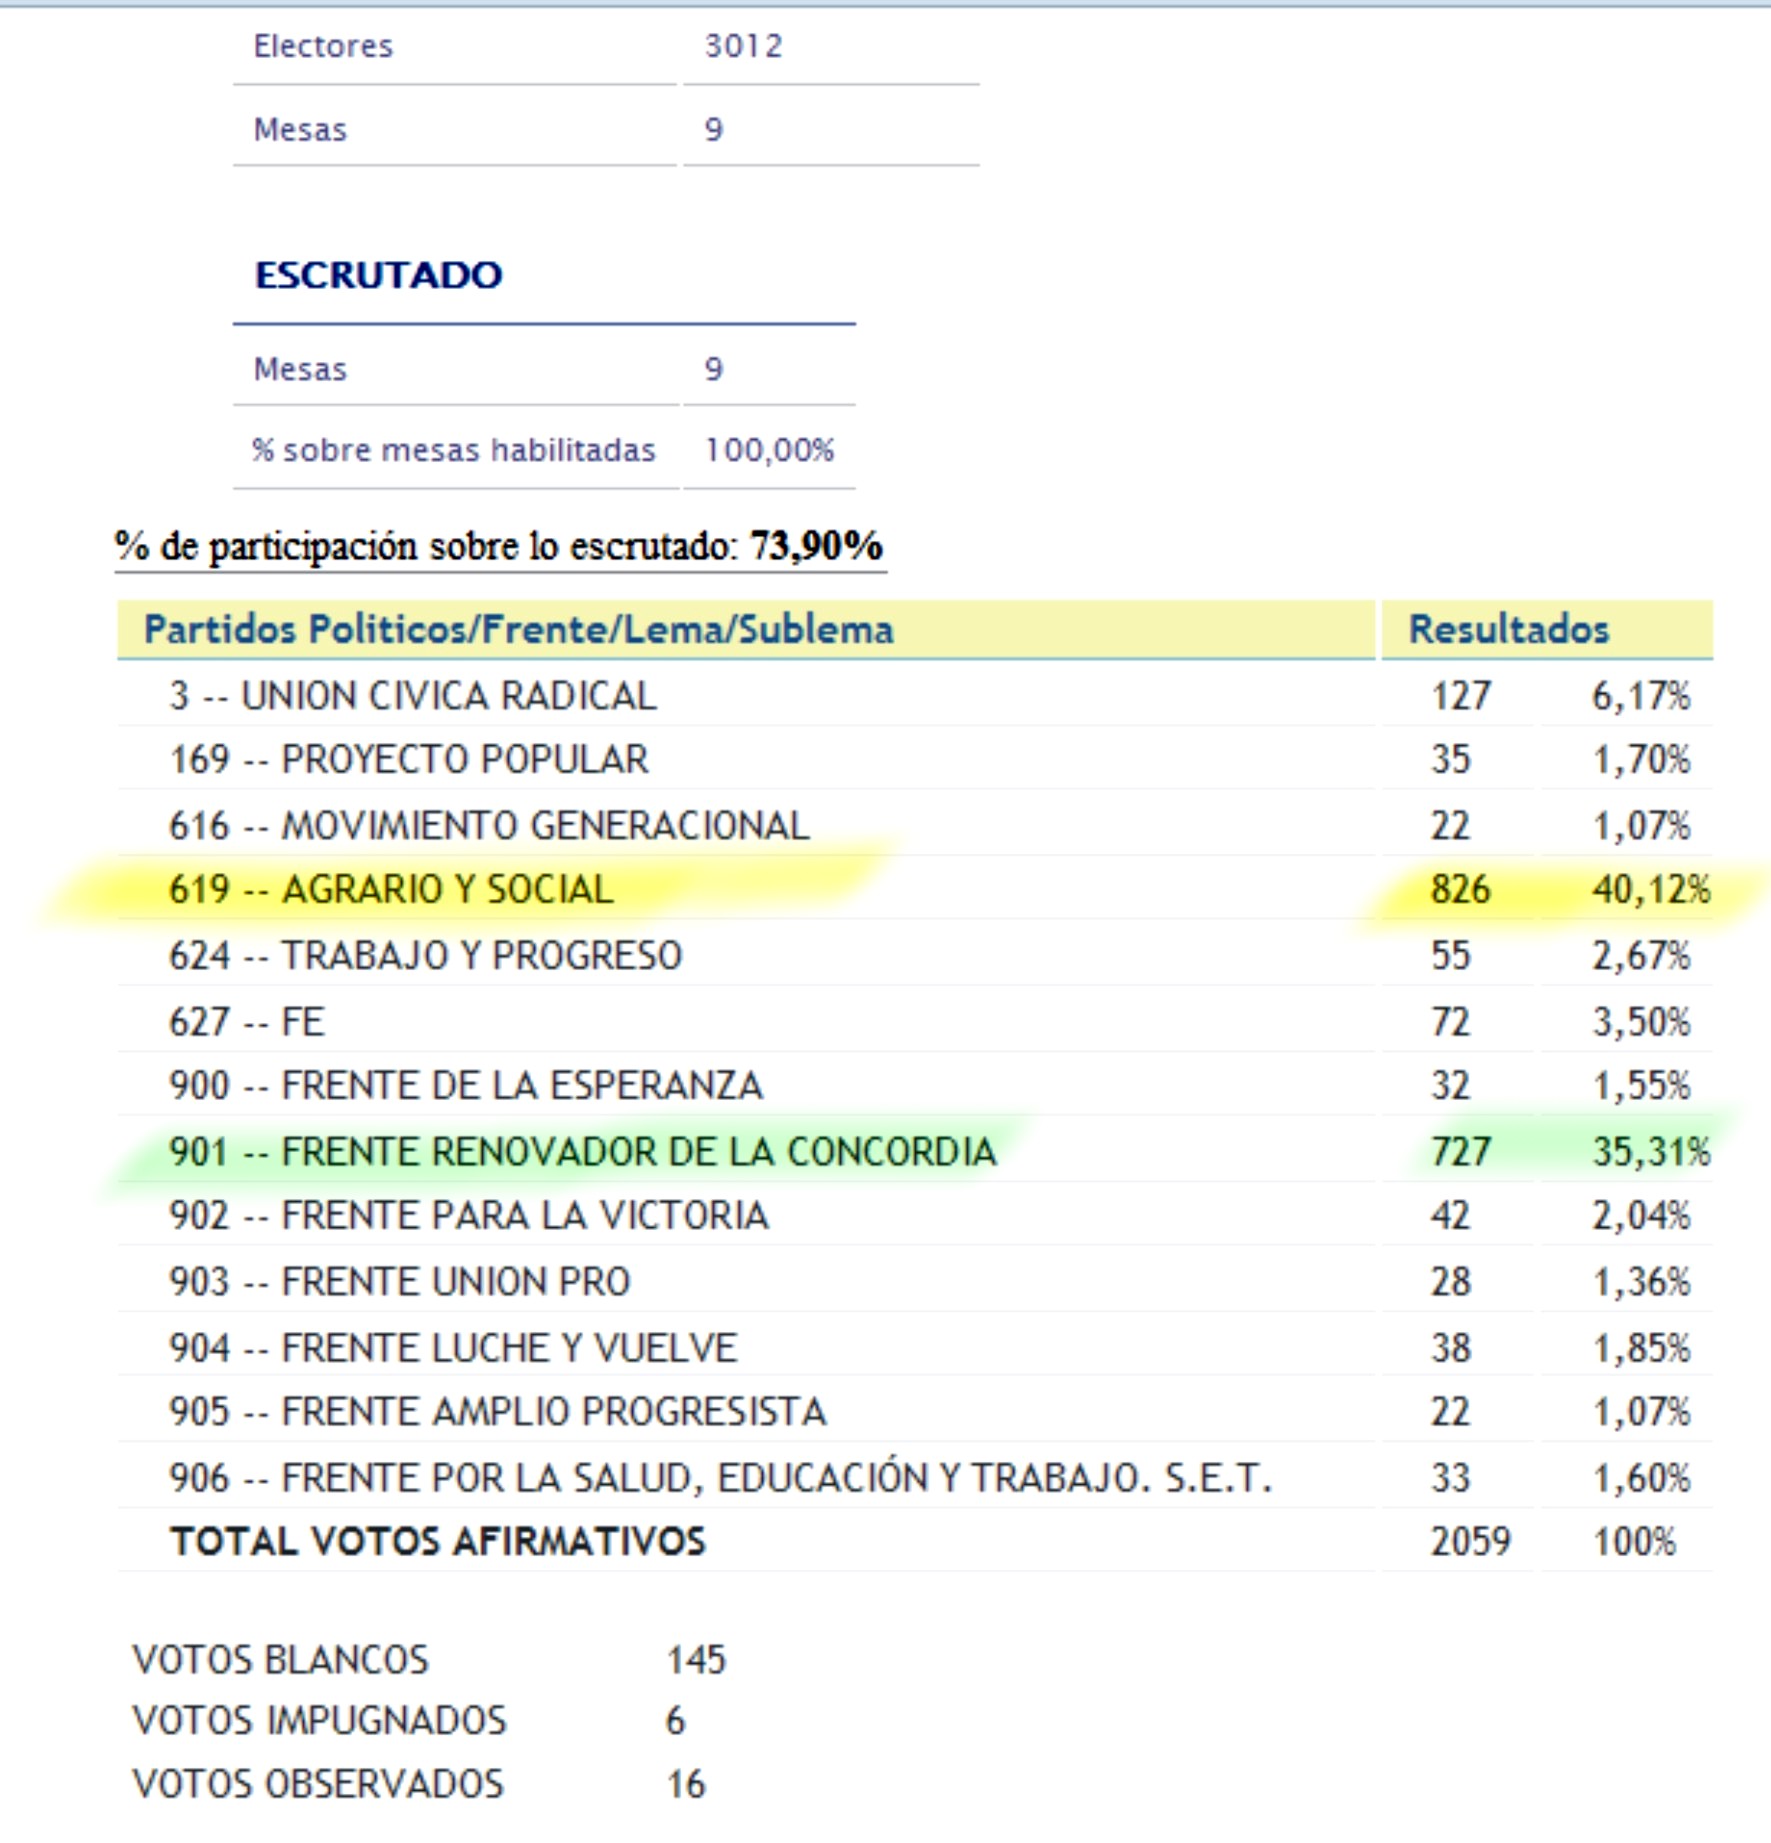Click the FRENTE DE LA ESPERANZA row
Image resolution: width=1771 pixels, height=1843 pixels.
pyautogui.click(x=466, y=1085)
